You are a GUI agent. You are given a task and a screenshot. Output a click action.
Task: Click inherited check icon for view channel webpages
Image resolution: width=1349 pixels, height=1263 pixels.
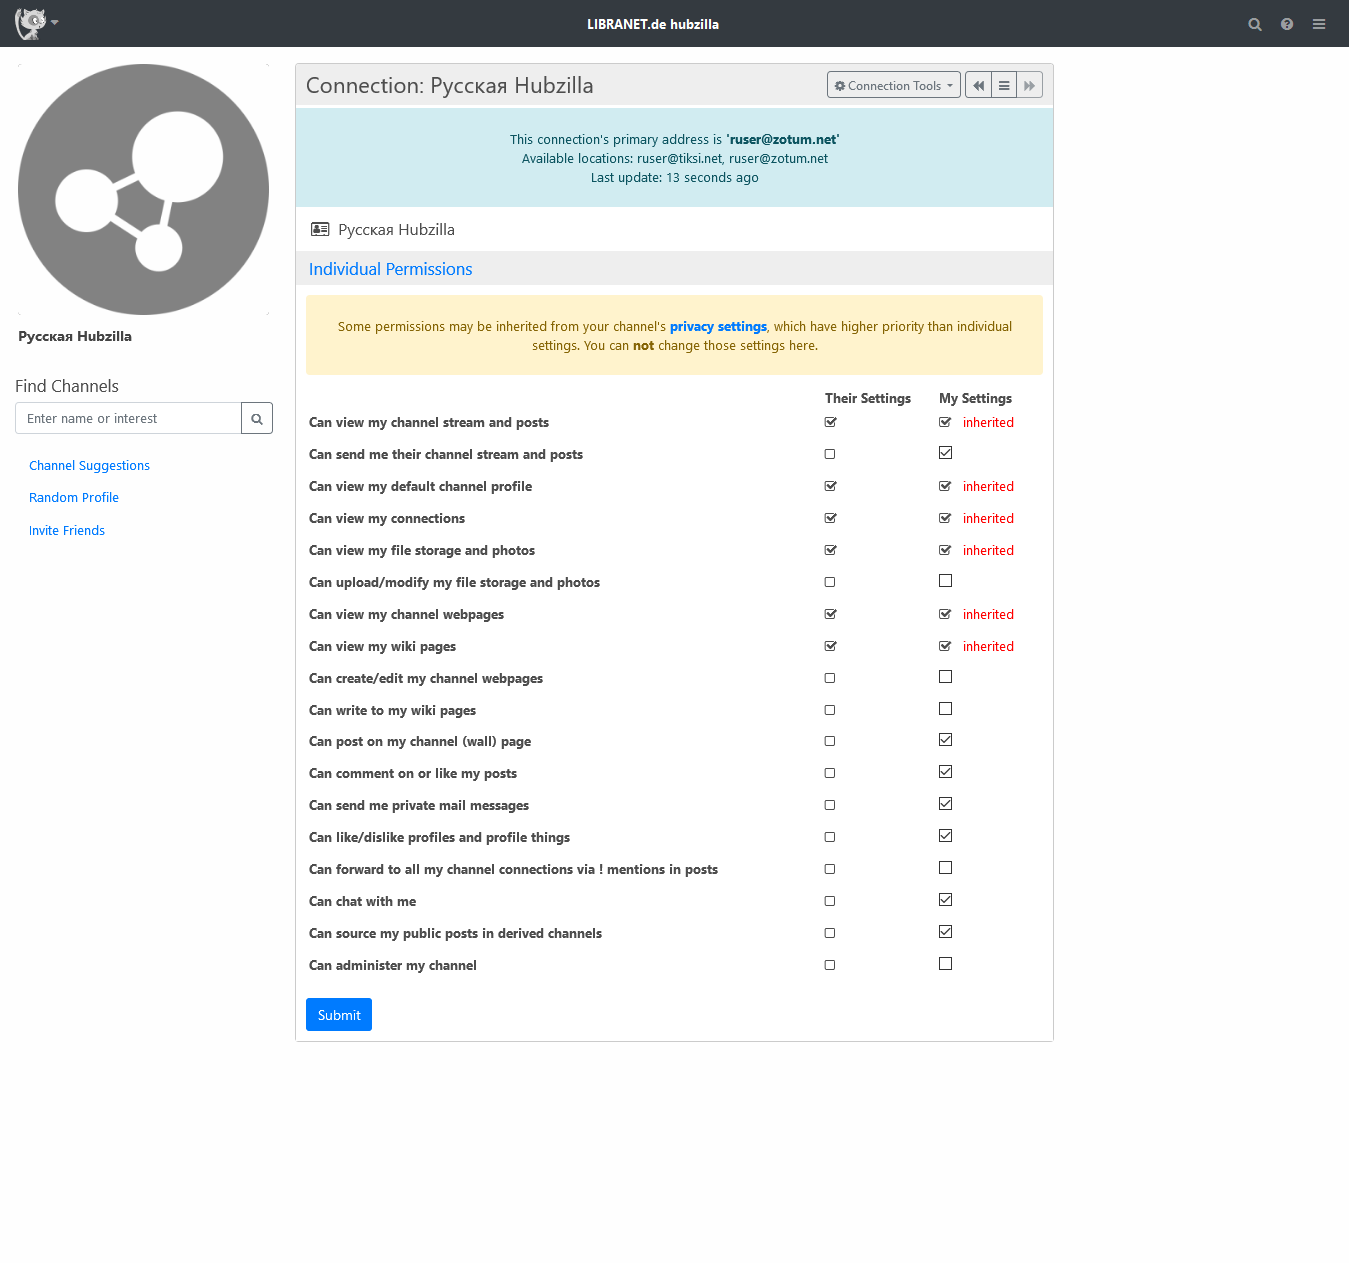(945, 614)
